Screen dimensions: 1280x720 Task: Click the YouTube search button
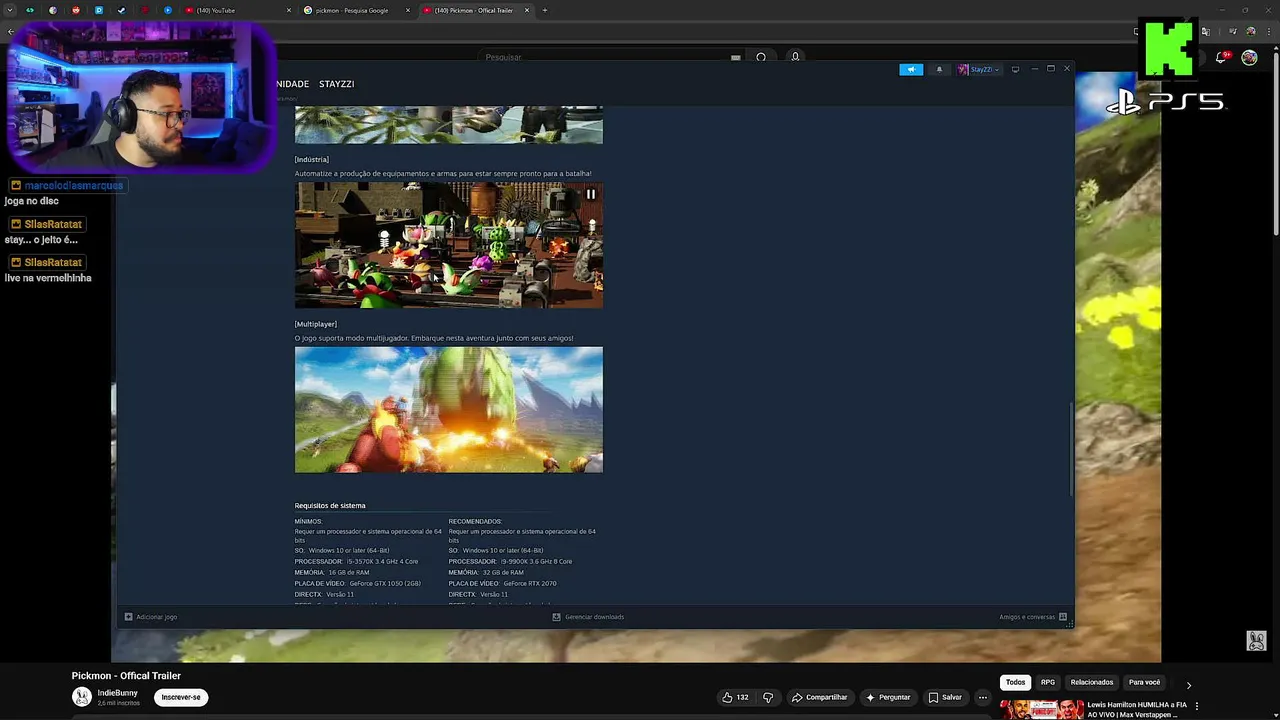(761, 57)
